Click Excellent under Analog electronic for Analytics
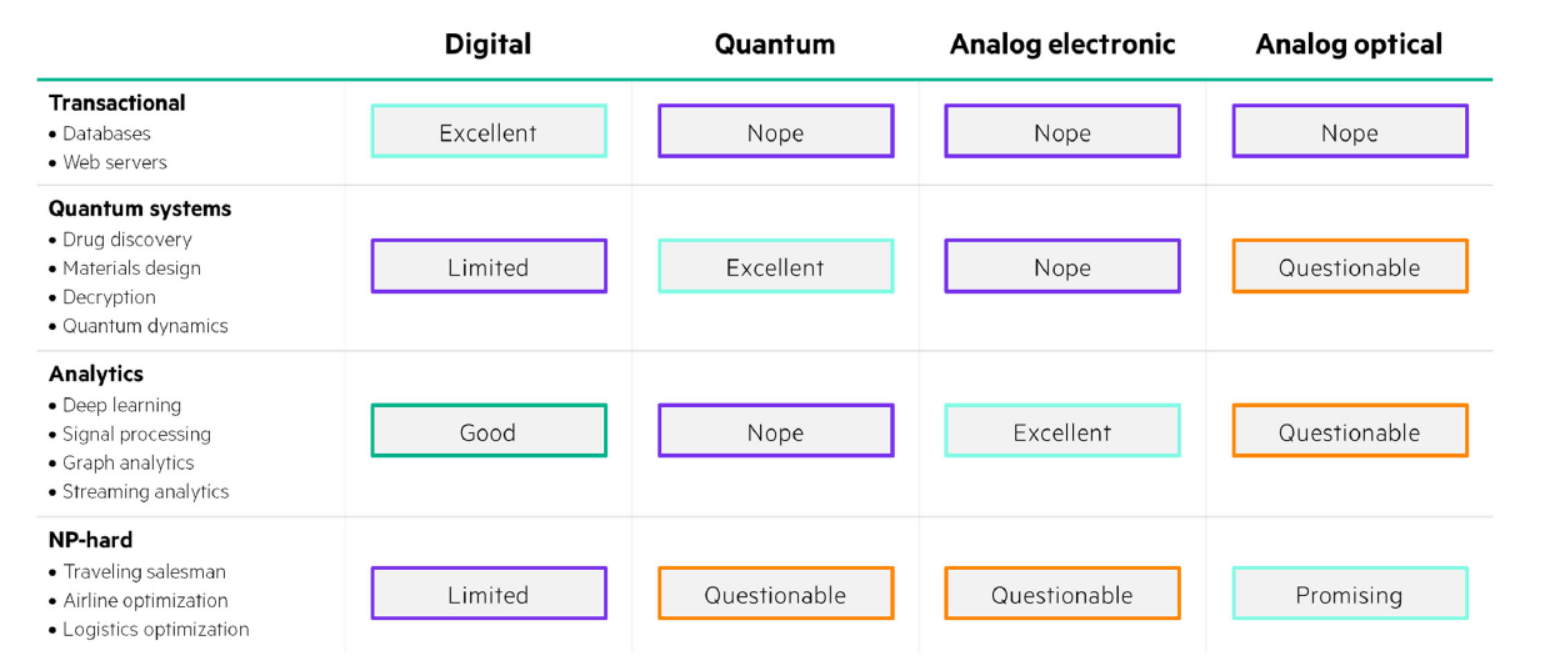The width and height of the screenshot is (1542, 671). coord(1062,431)
